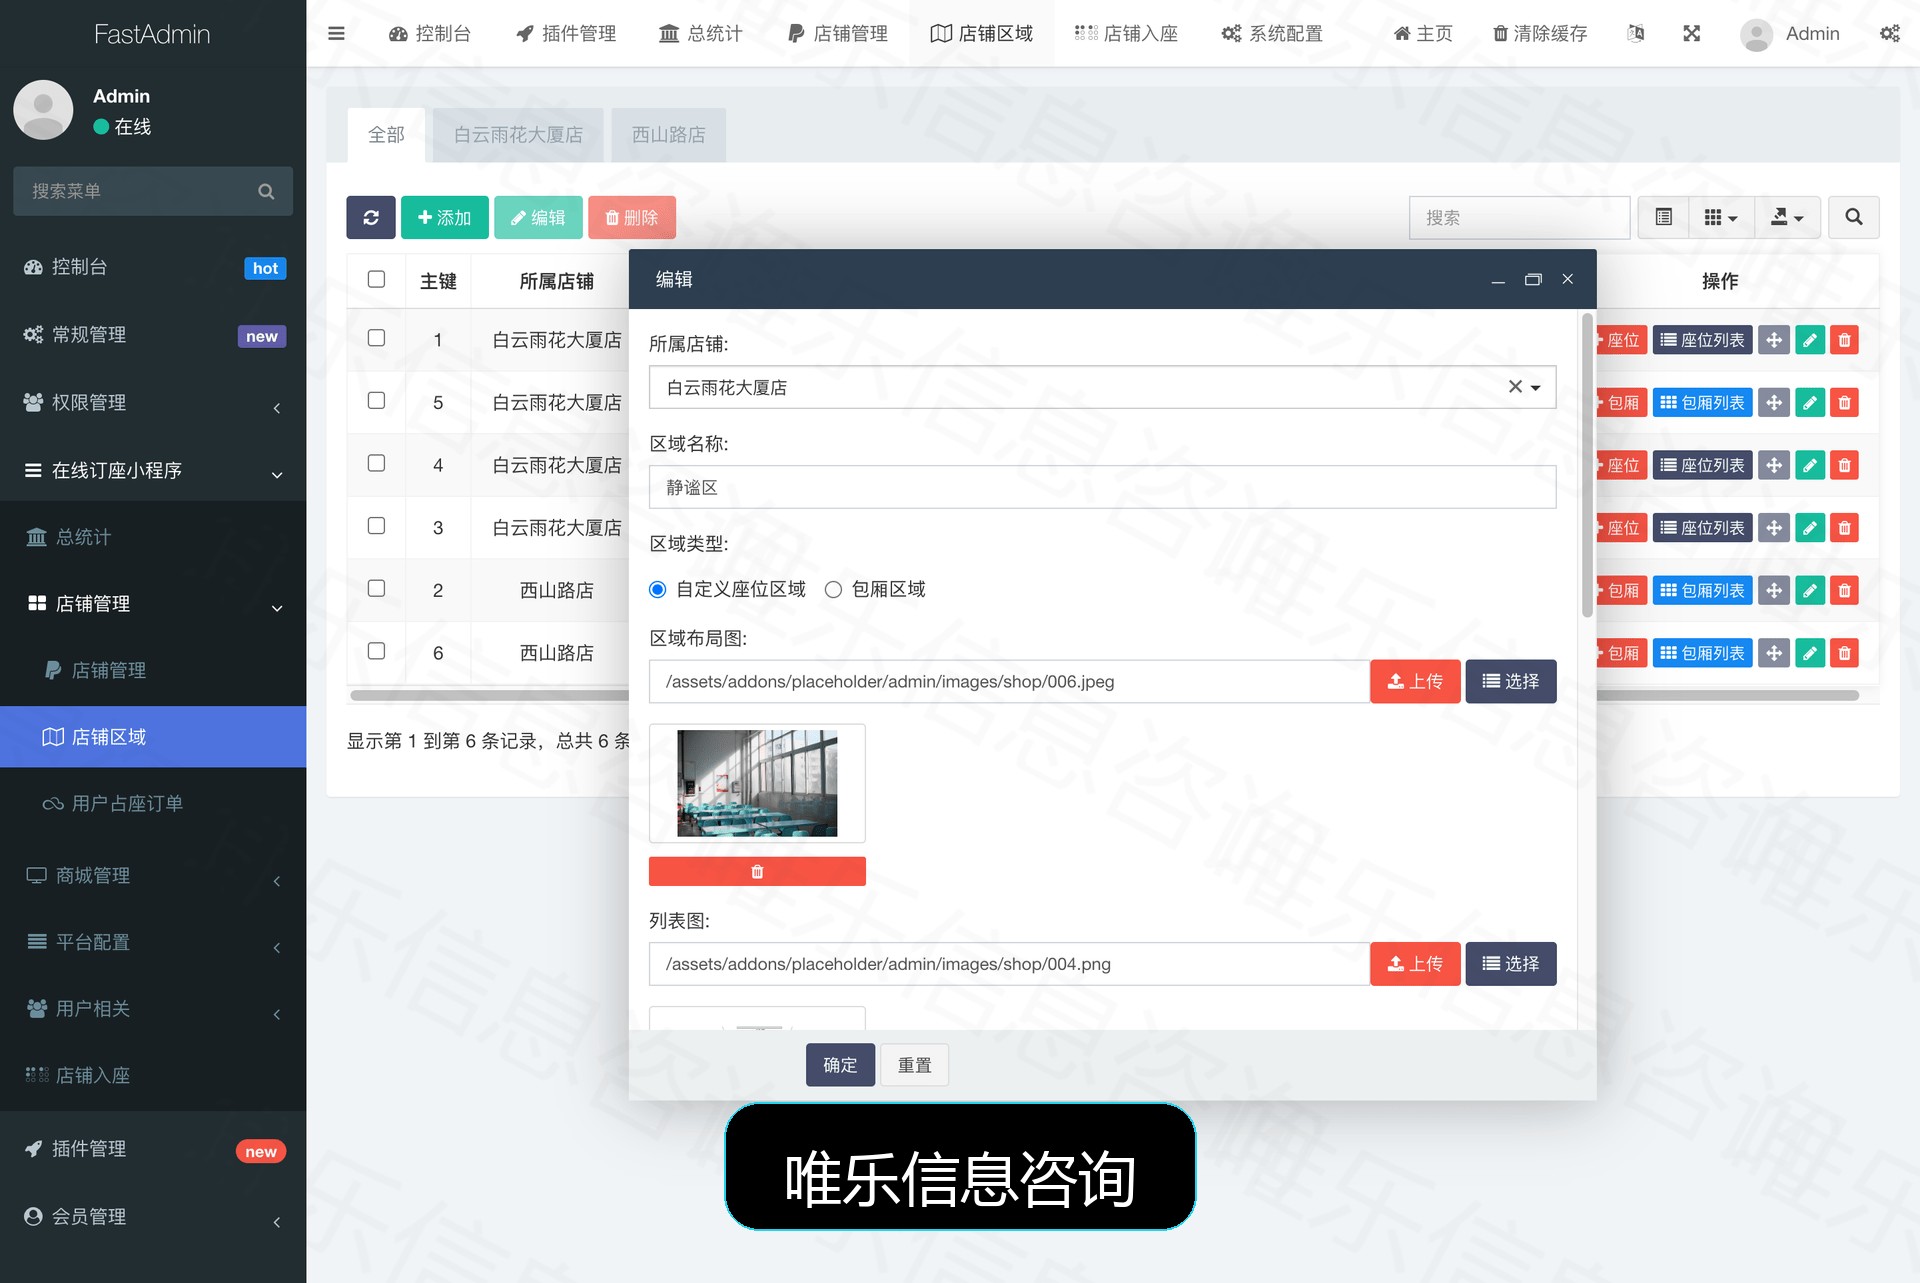Open 店铺入座 in the top navigation
Viewport: 1920px width, 1283px height.
coord(1126,33)
